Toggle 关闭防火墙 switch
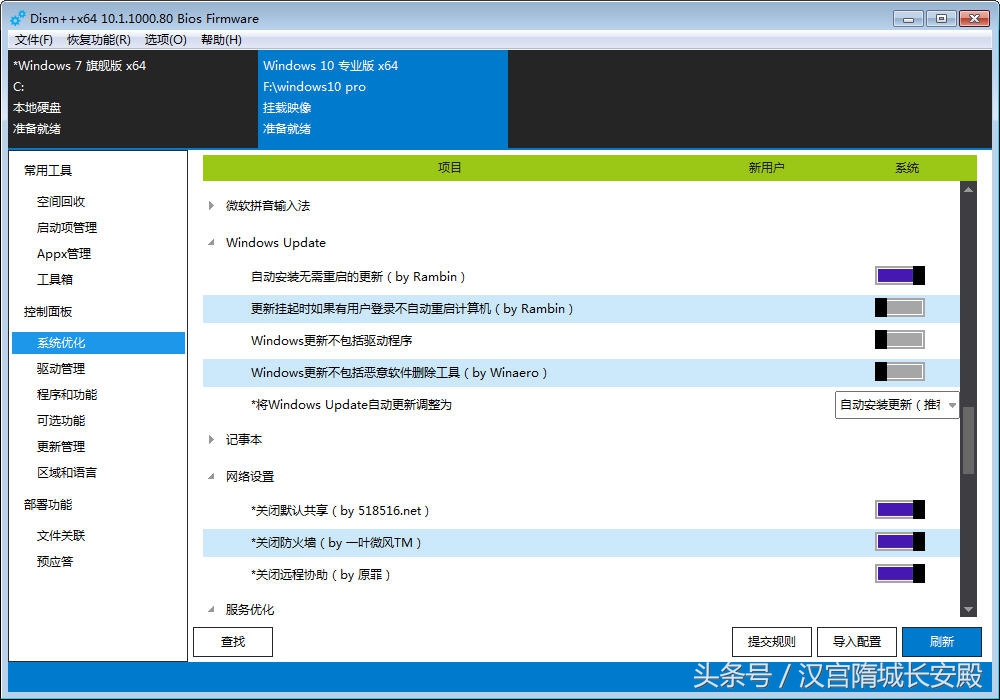1000x700 pixels. pyautogui.click(x=899, y=541)
